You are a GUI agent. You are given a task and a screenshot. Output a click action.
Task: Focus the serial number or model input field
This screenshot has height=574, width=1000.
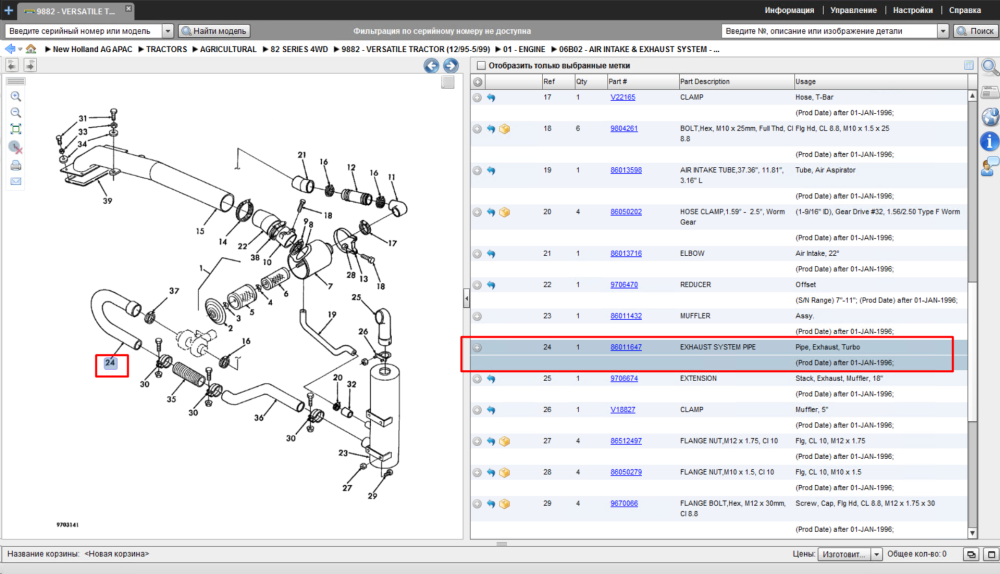tap(84, 31)
